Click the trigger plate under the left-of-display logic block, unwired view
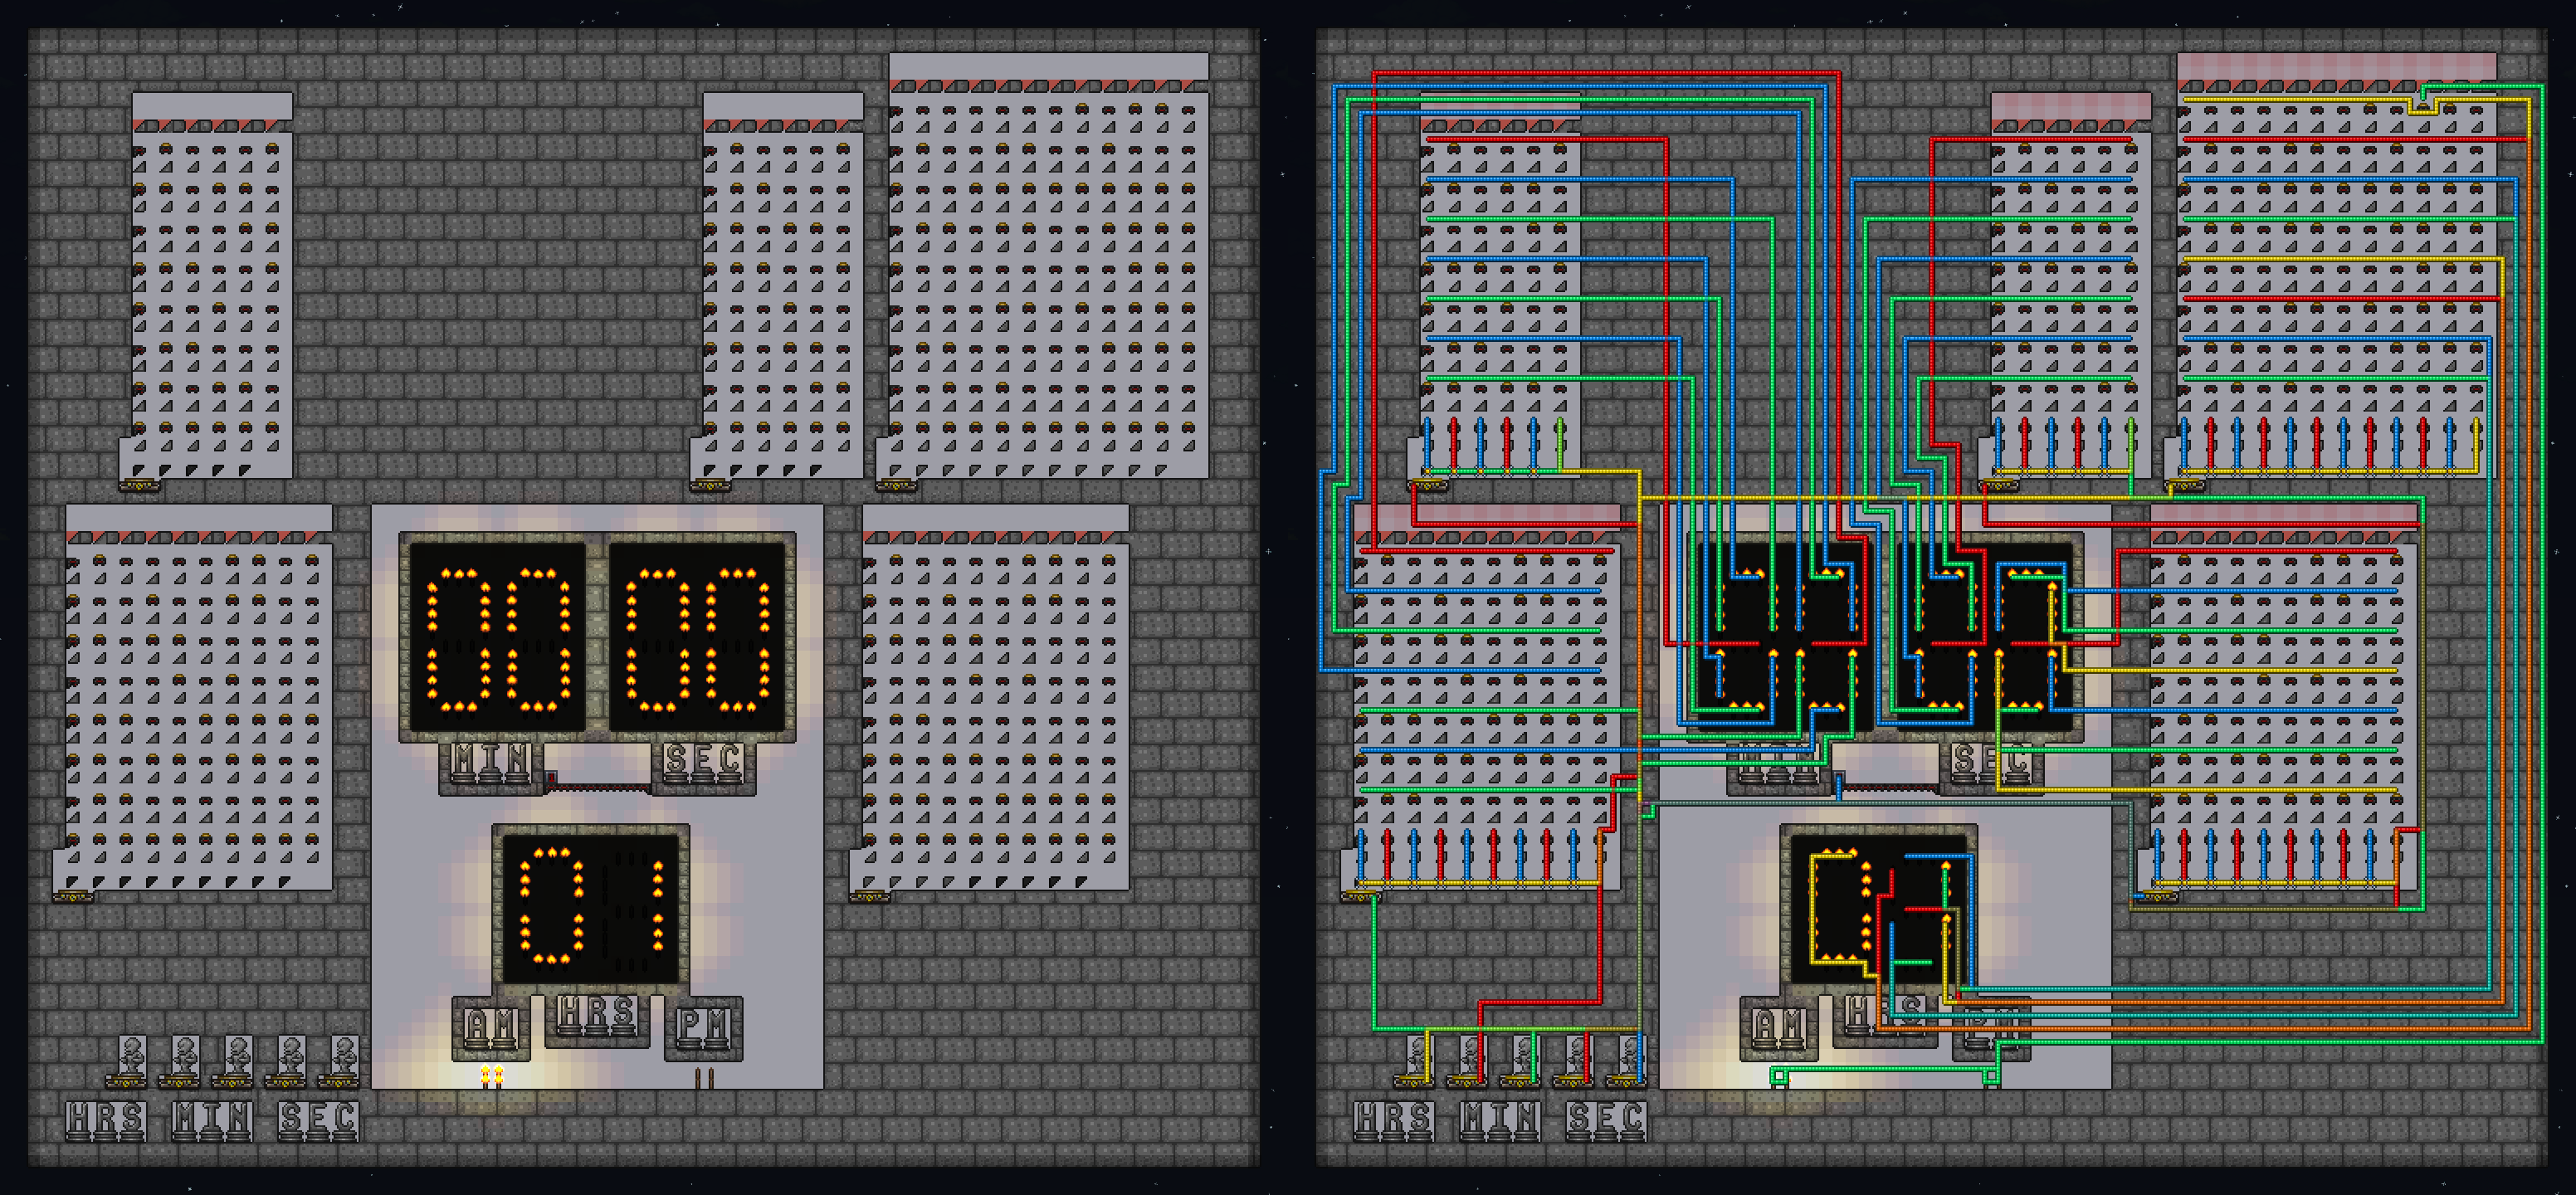This screenshot has height=1195, width=2576. pyautogui.click(x=73, y=897)
